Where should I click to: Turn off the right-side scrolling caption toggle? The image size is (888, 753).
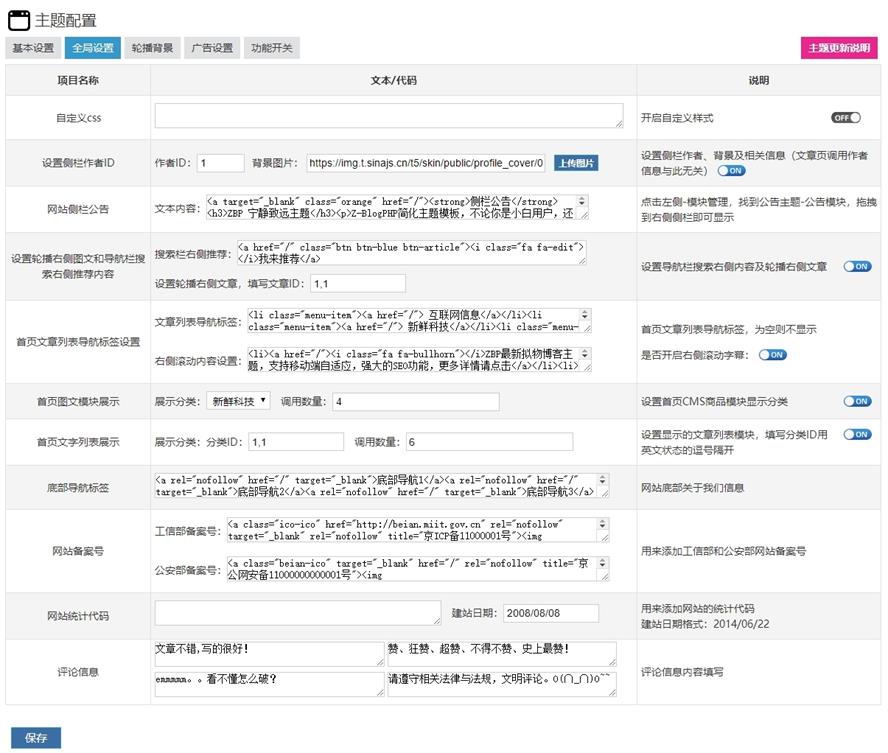click(x=772, y=354)
